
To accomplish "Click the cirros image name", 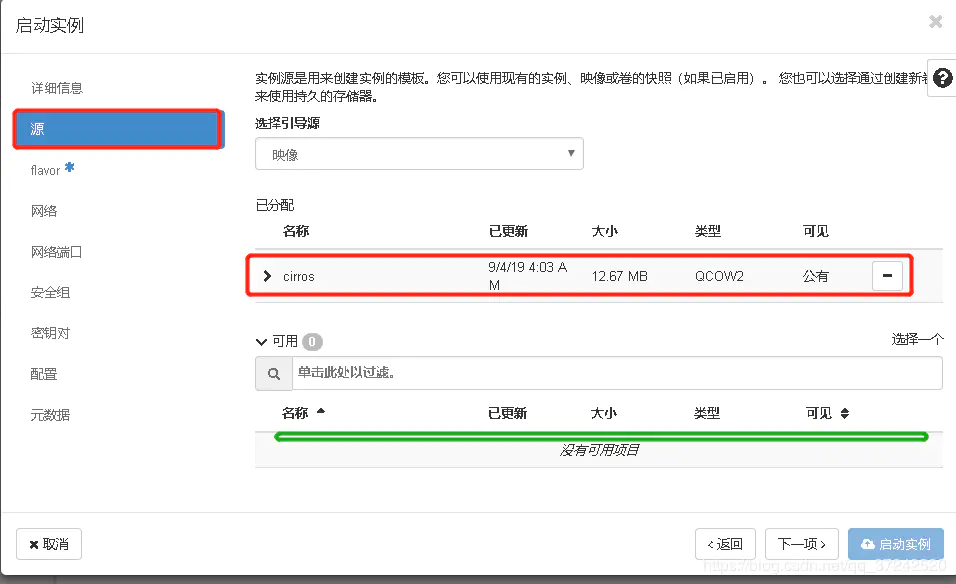I will pyautogui.click(x=299, y=277).
